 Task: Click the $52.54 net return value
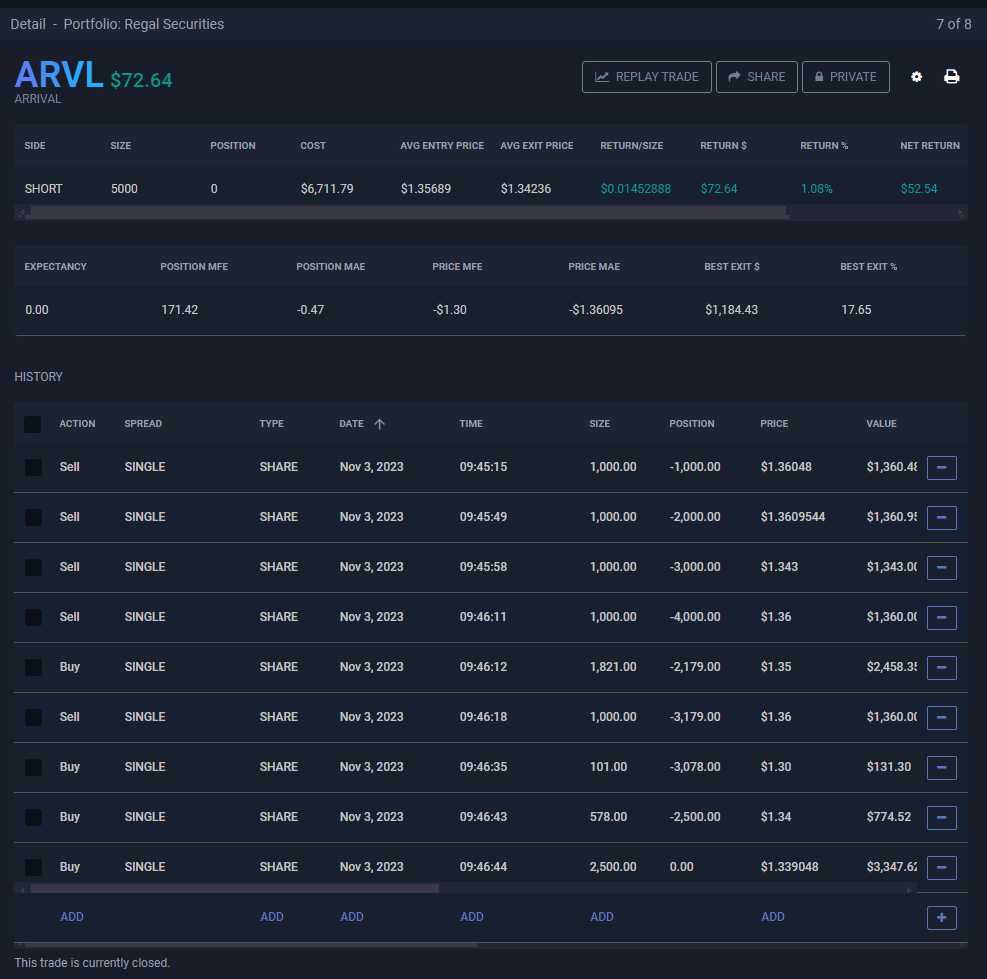pyautogui.click(x=918, y=189)
